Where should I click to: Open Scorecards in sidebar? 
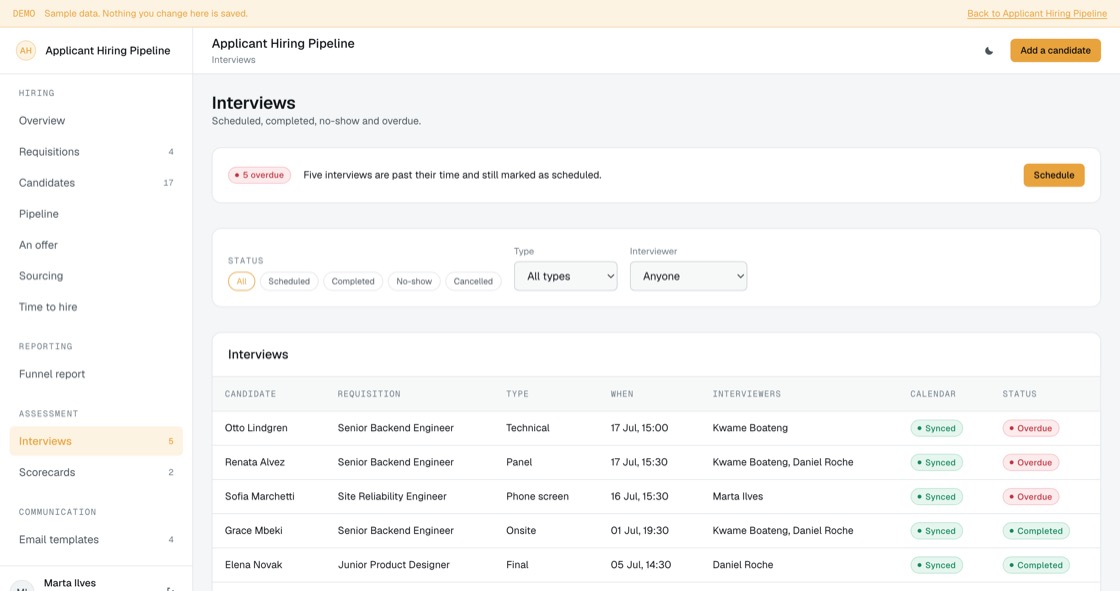point(96,472)
